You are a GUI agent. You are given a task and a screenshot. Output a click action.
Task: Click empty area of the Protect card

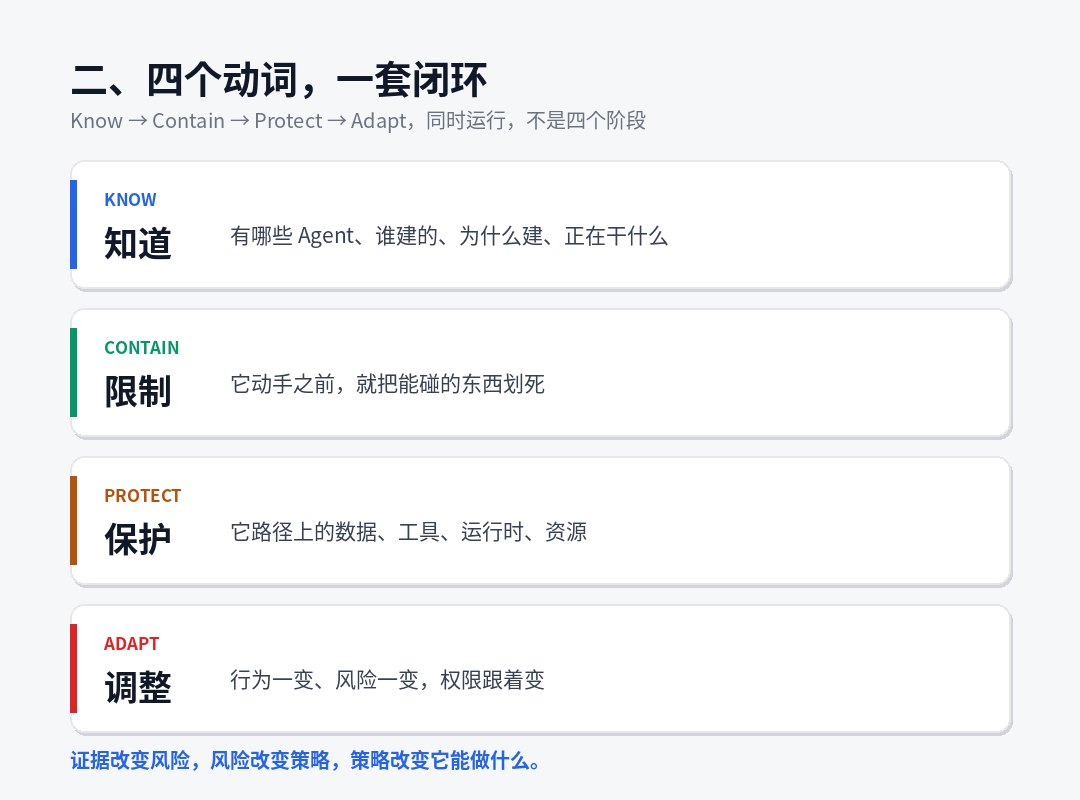(792, 522)
